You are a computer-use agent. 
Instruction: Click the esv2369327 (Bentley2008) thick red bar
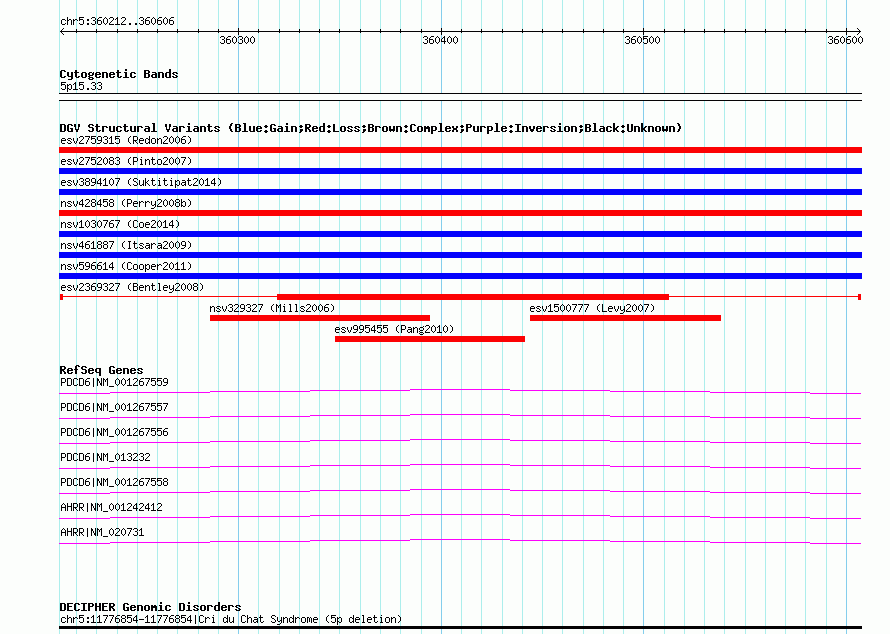click(x=473, y=297)
